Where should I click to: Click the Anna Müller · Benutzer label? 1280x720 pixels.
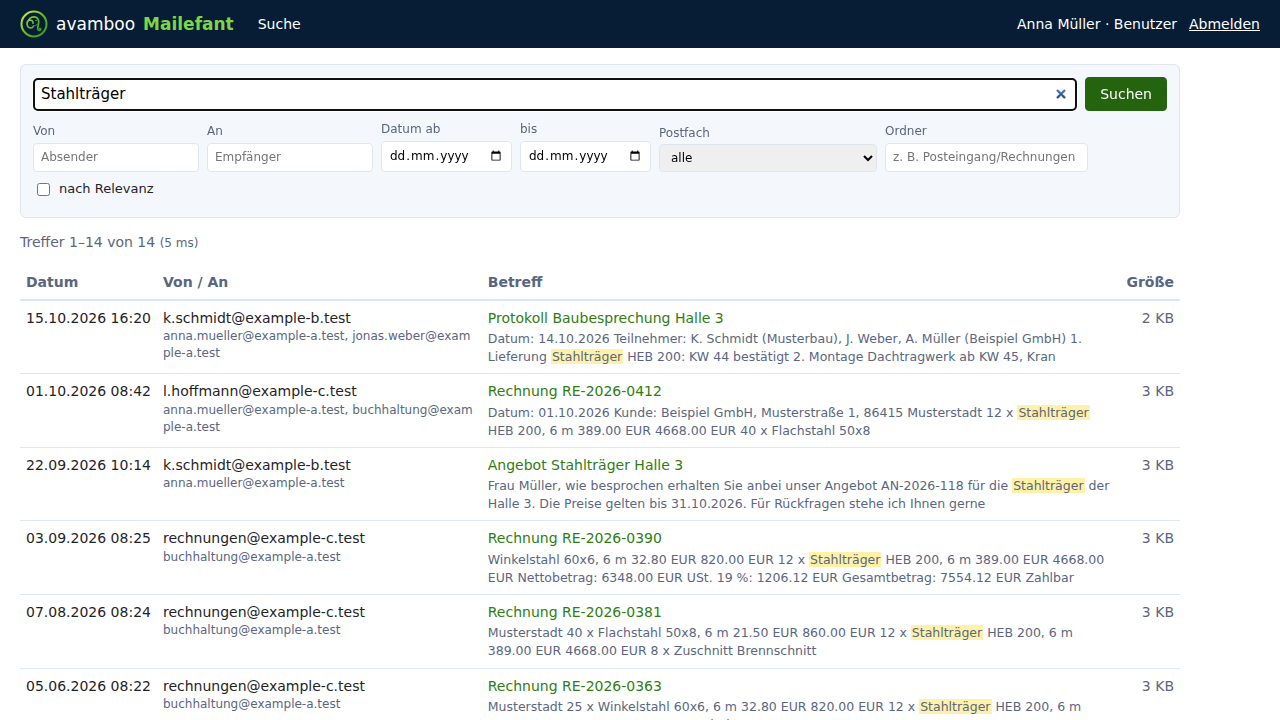(1097, 24)
